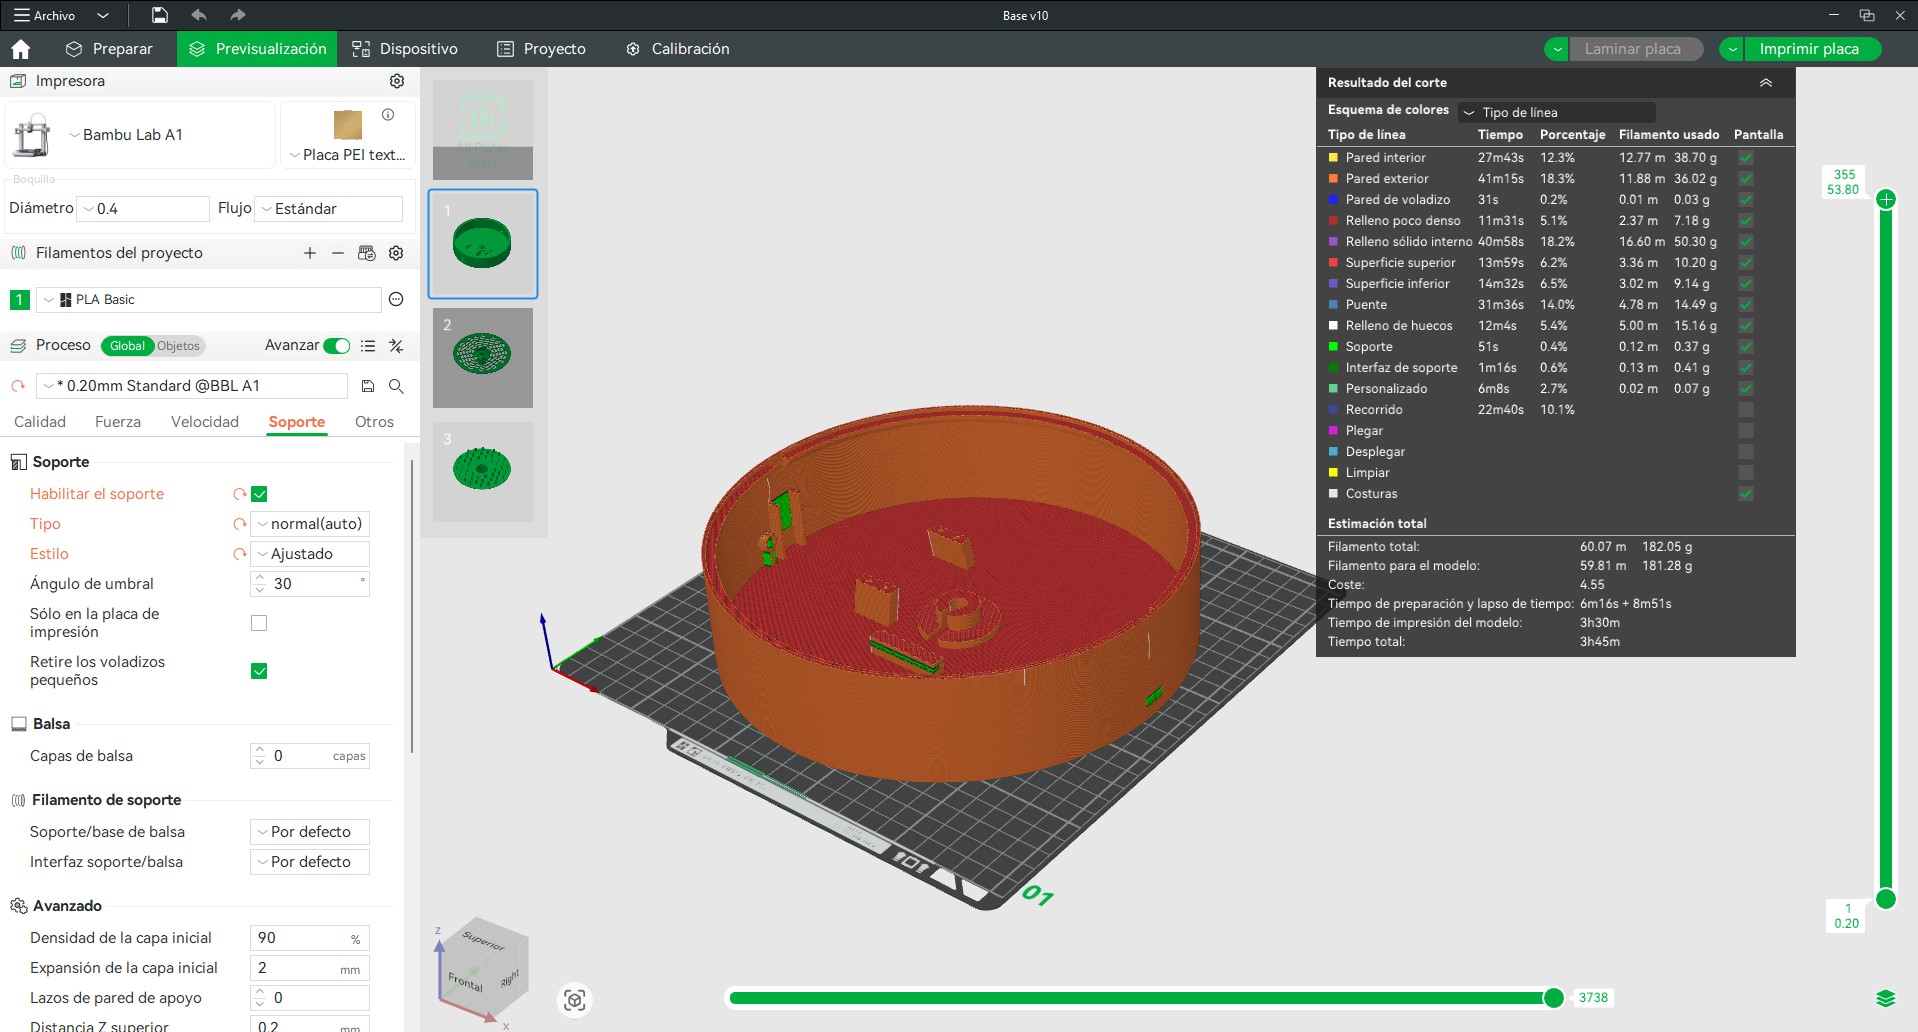
Task: Click the horizontal move slider handle
Action: [x=1553, y=998]
